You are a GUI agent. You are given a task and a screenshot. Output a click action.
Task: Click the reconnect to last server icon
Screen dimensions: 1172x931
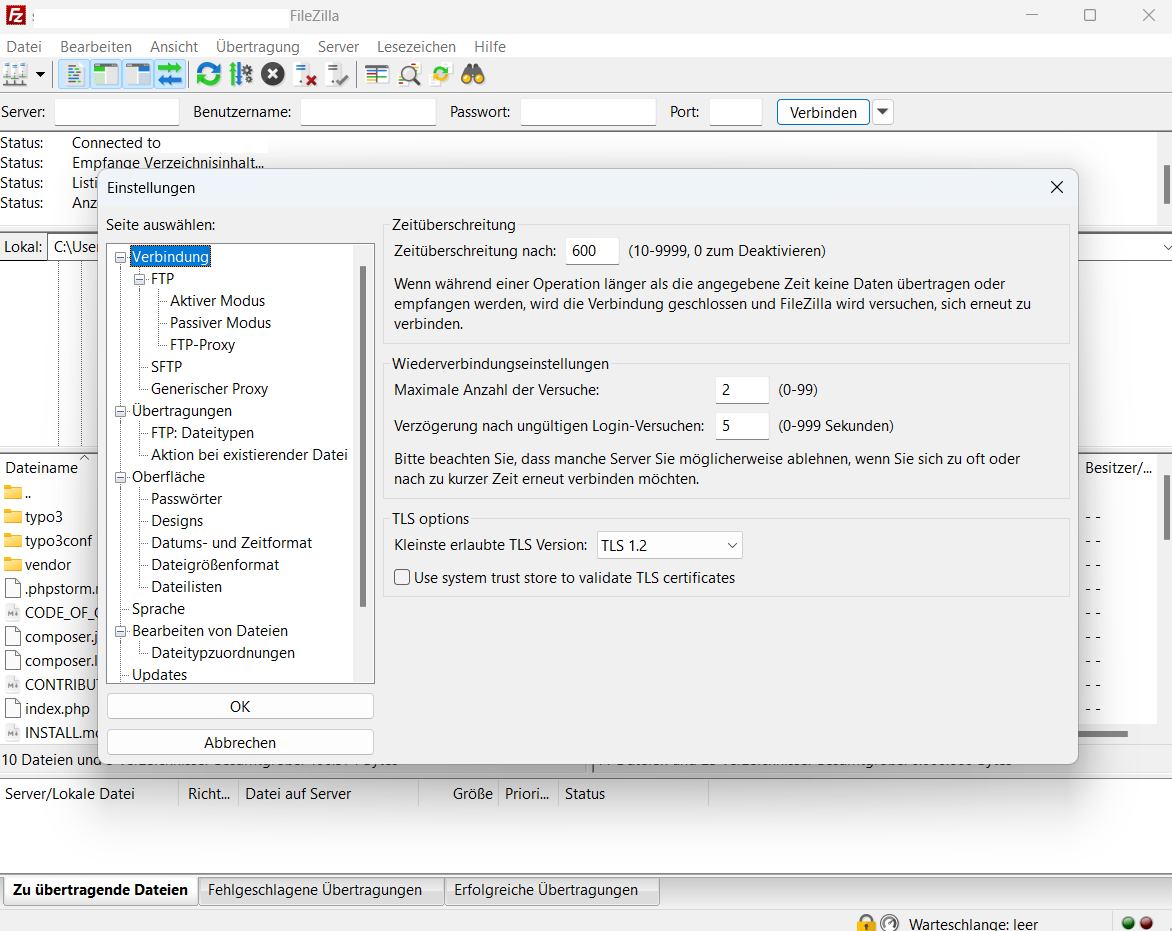click(338, 75)
